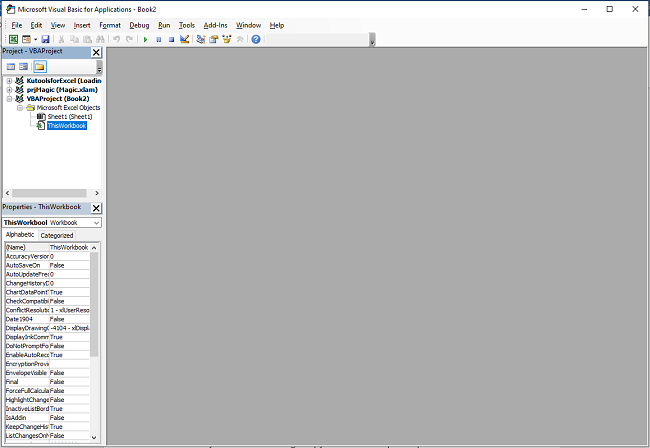Toggle Folders view in Project panel
Screen dimensions: 650x448
(39, 66)
